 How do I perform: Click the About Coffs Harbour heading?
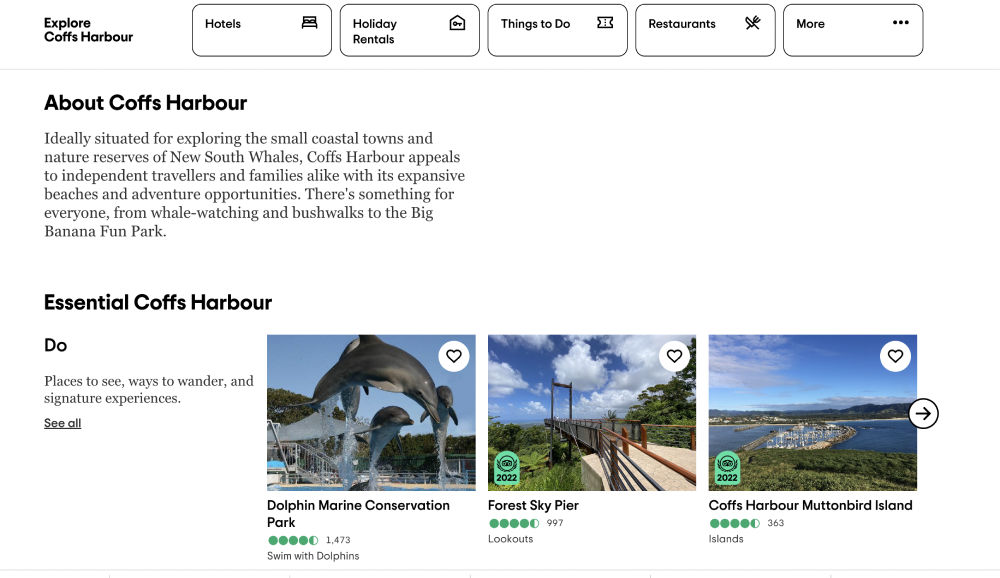pyautogui.click(x=145, y=103)
